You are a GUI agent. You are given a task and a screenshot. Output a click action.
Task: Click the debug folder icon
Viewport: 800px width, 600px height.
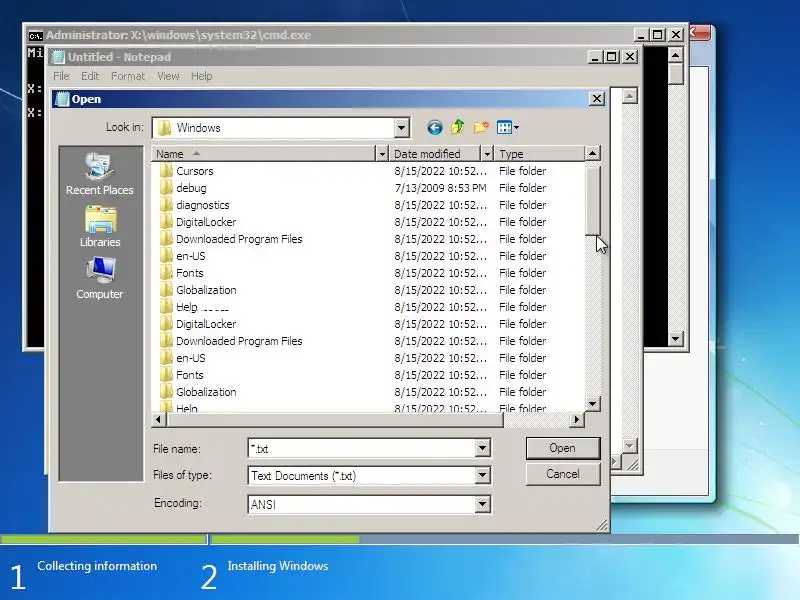click(166, 188)
